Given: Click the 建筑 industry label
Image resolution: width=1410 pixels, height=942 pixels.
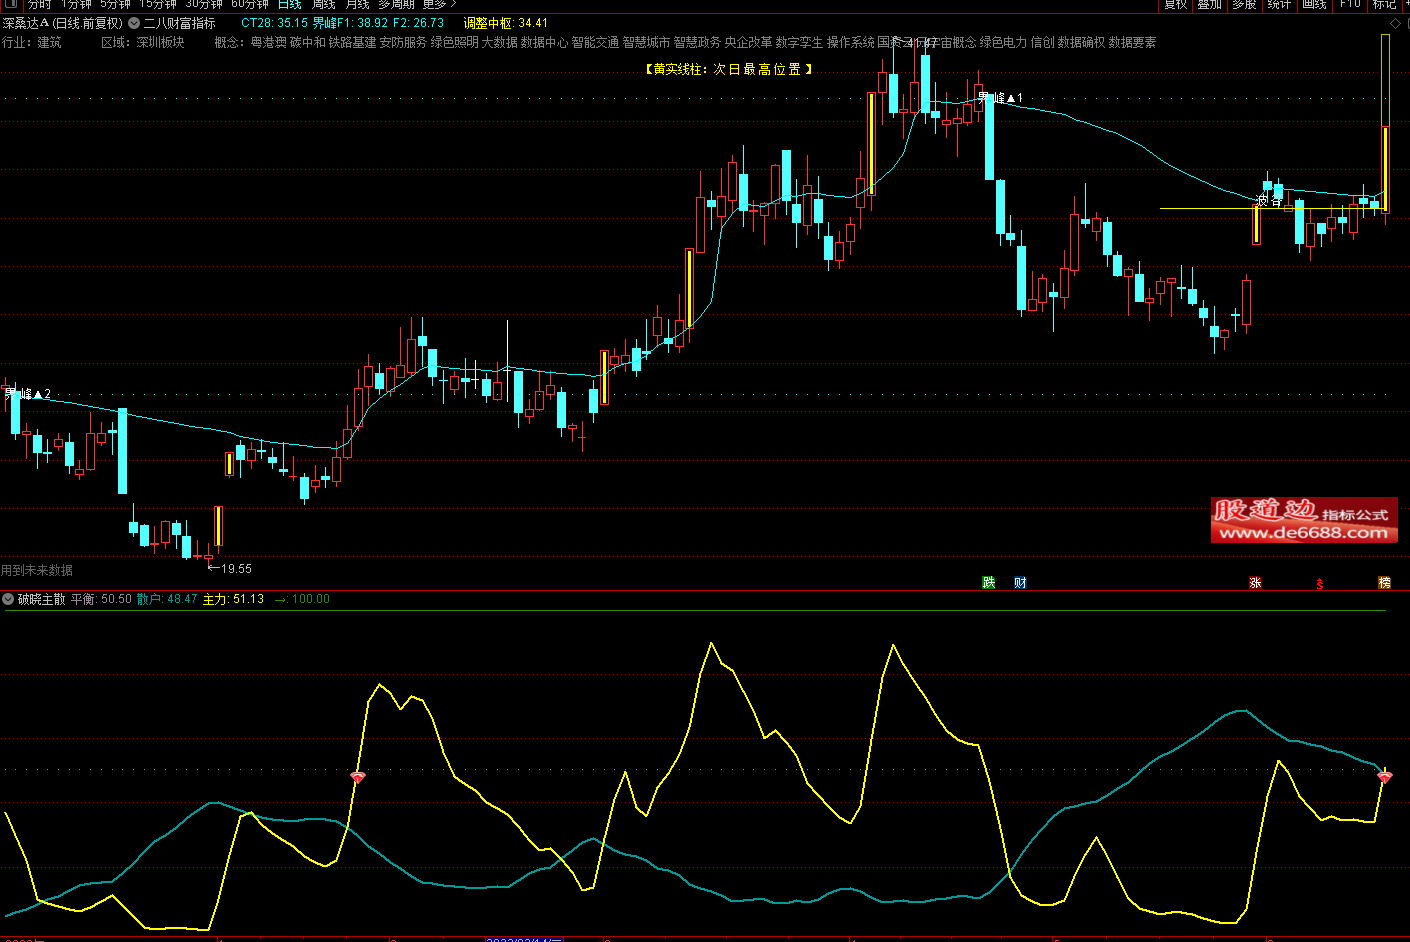Looking at the screenshot, I should (x=49, y=42).
